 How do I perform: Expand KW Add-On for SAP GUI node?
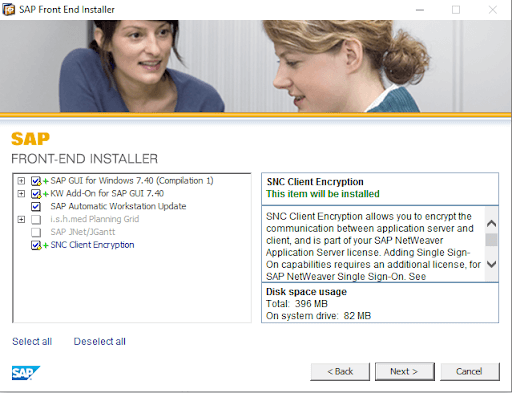tap(21, 194)
